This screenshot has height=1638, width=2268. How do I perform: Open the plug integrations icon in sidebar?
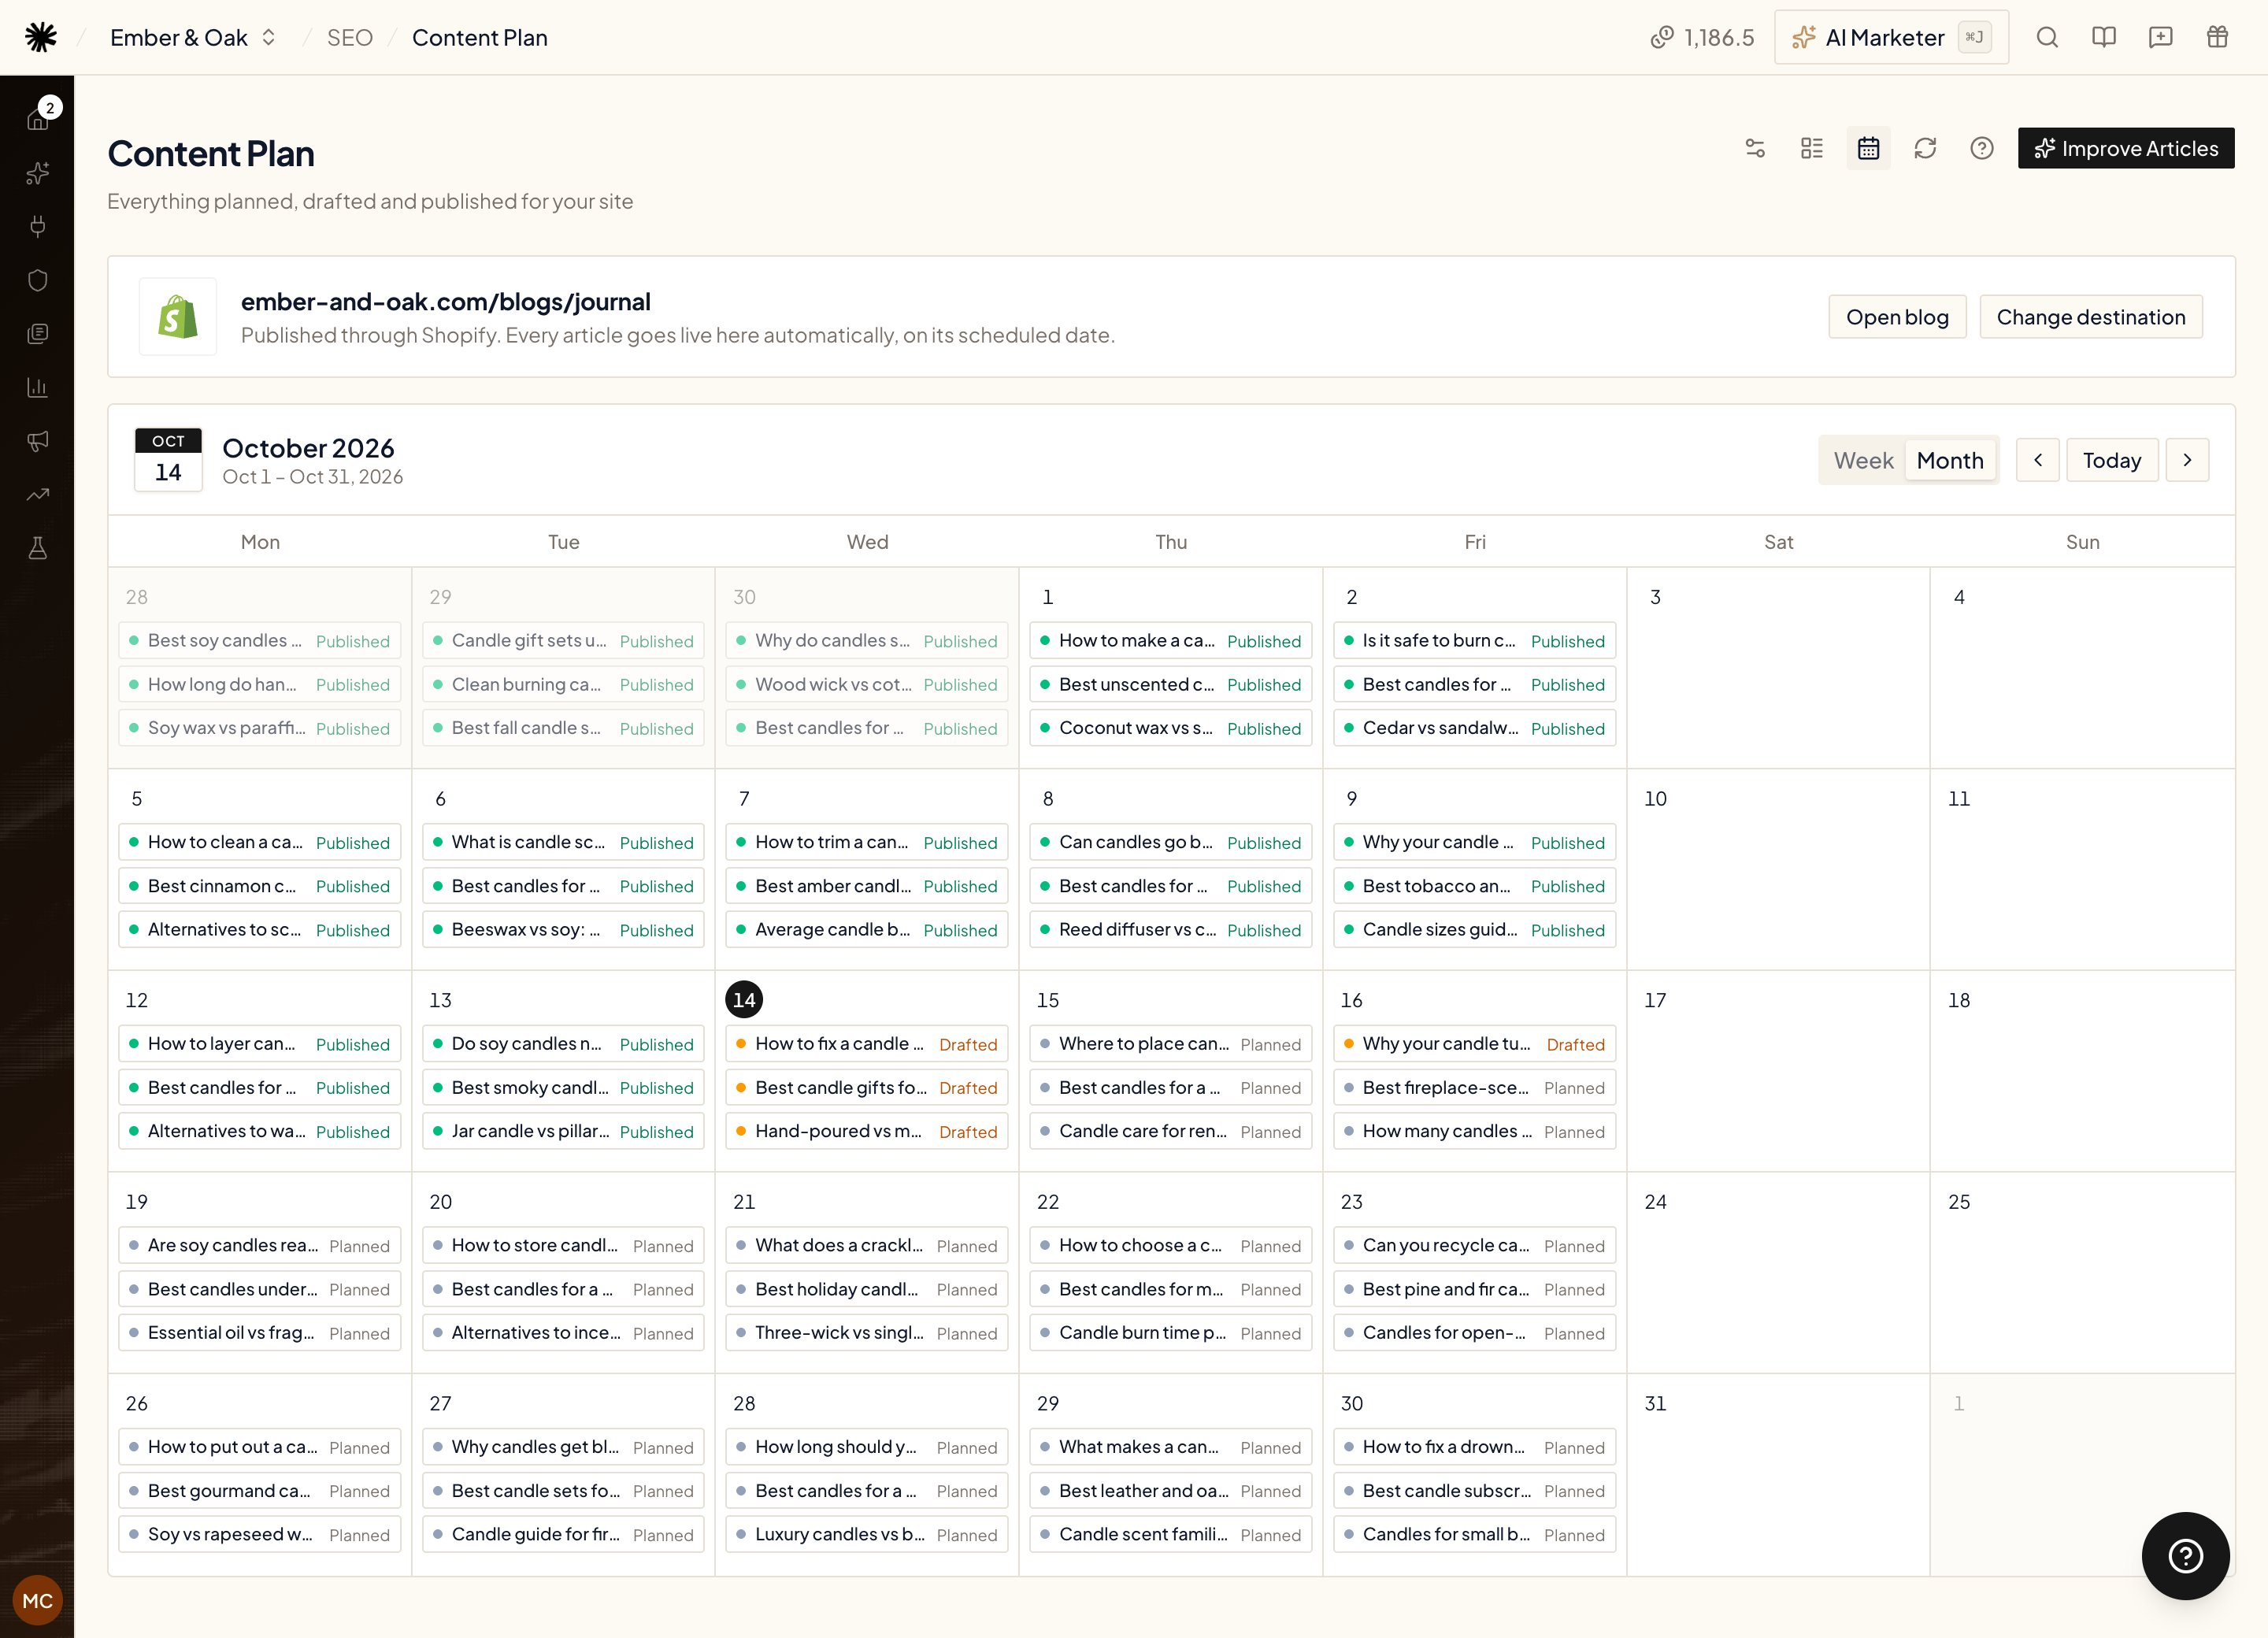coord(38,226)
